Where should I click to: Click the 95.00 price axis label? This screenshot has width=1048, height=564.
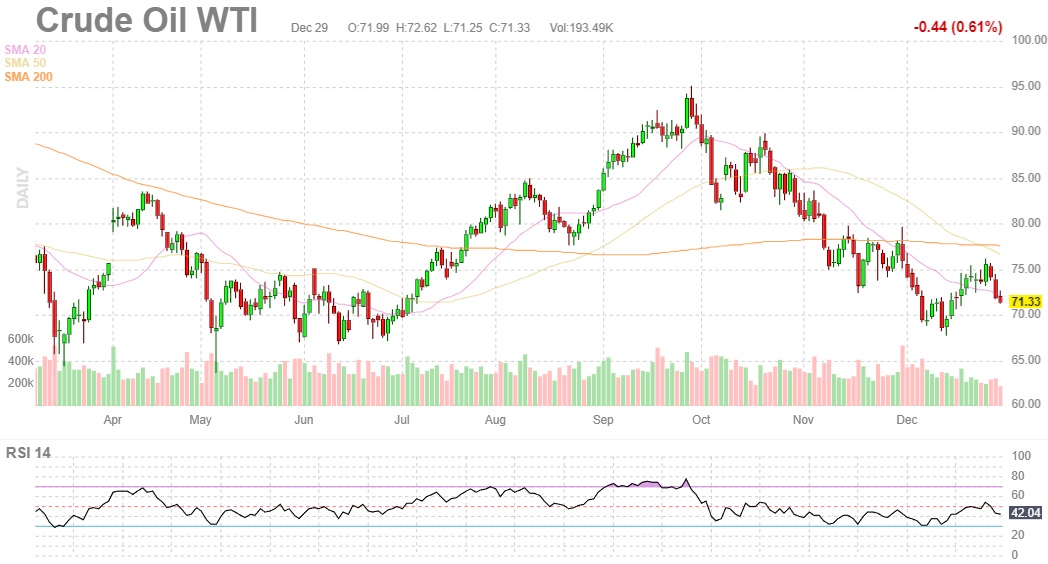pyautogui.click(x=1026, y=86)
